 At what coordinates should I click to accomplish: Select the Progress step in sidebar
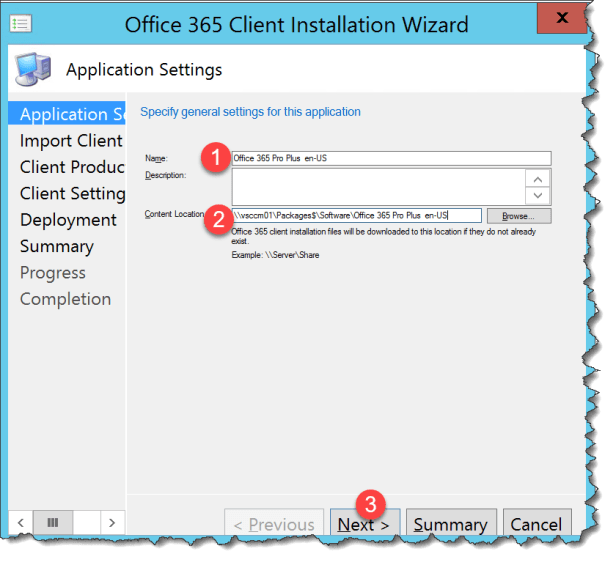(x=53, y=273)
